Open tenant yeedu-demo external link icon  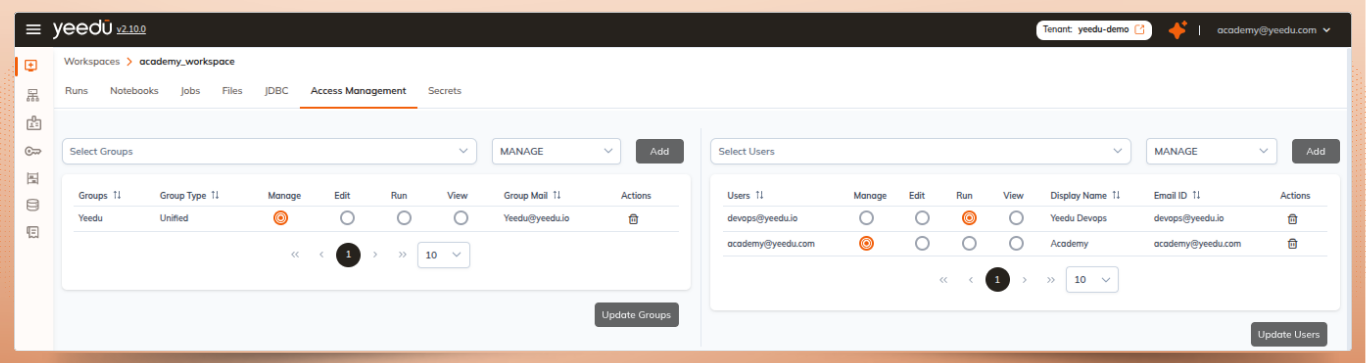pyautogui.click(x=1139, y=30)
